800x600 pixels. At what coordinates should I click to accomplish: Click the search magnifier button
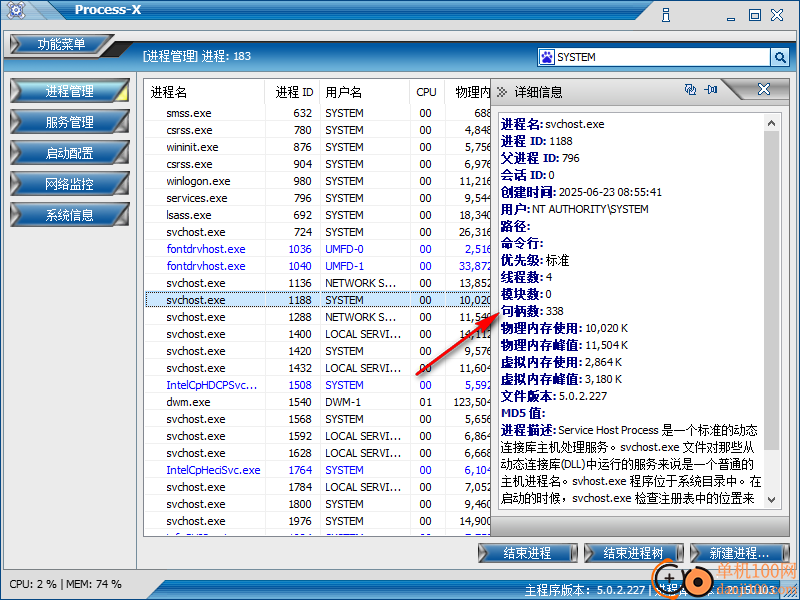(780, 57)
